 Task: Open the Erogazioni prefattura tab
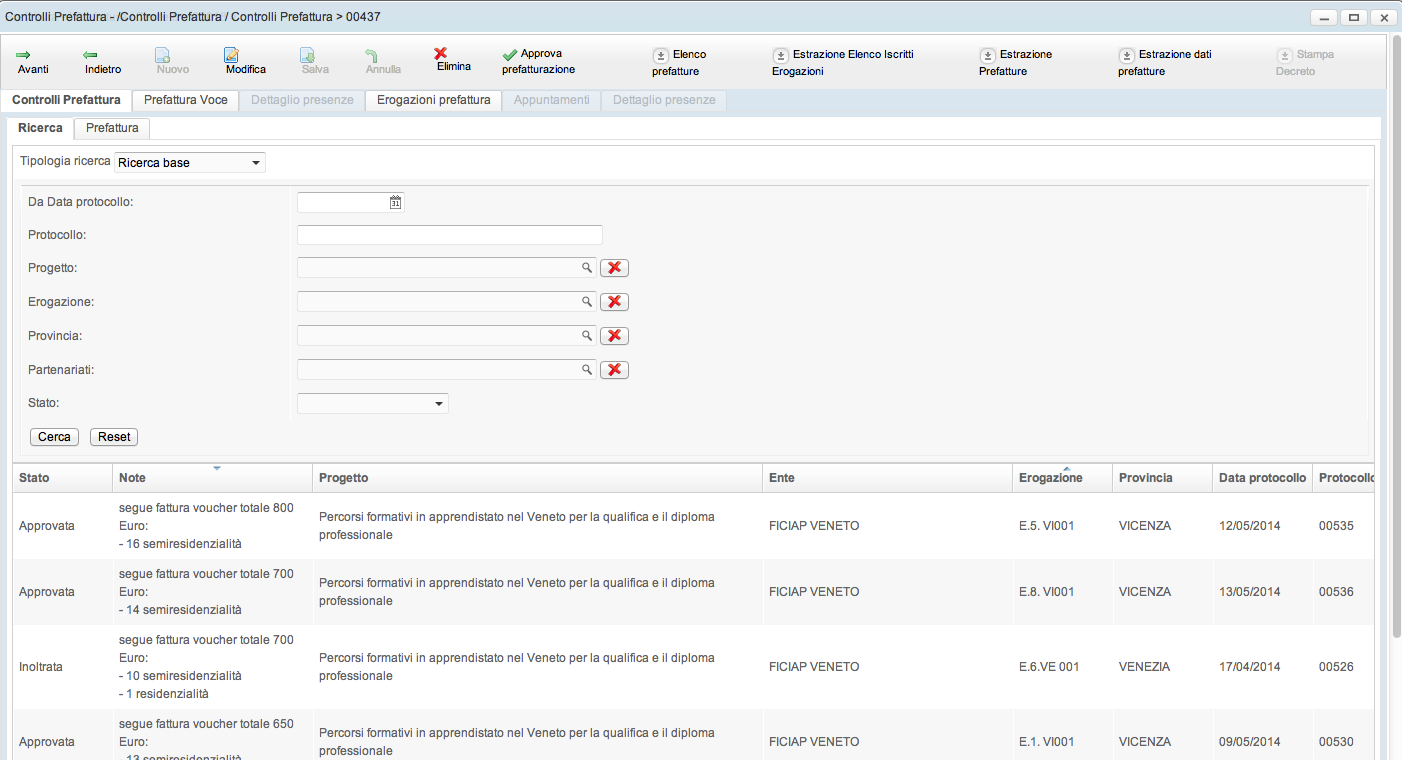point(433,100)
